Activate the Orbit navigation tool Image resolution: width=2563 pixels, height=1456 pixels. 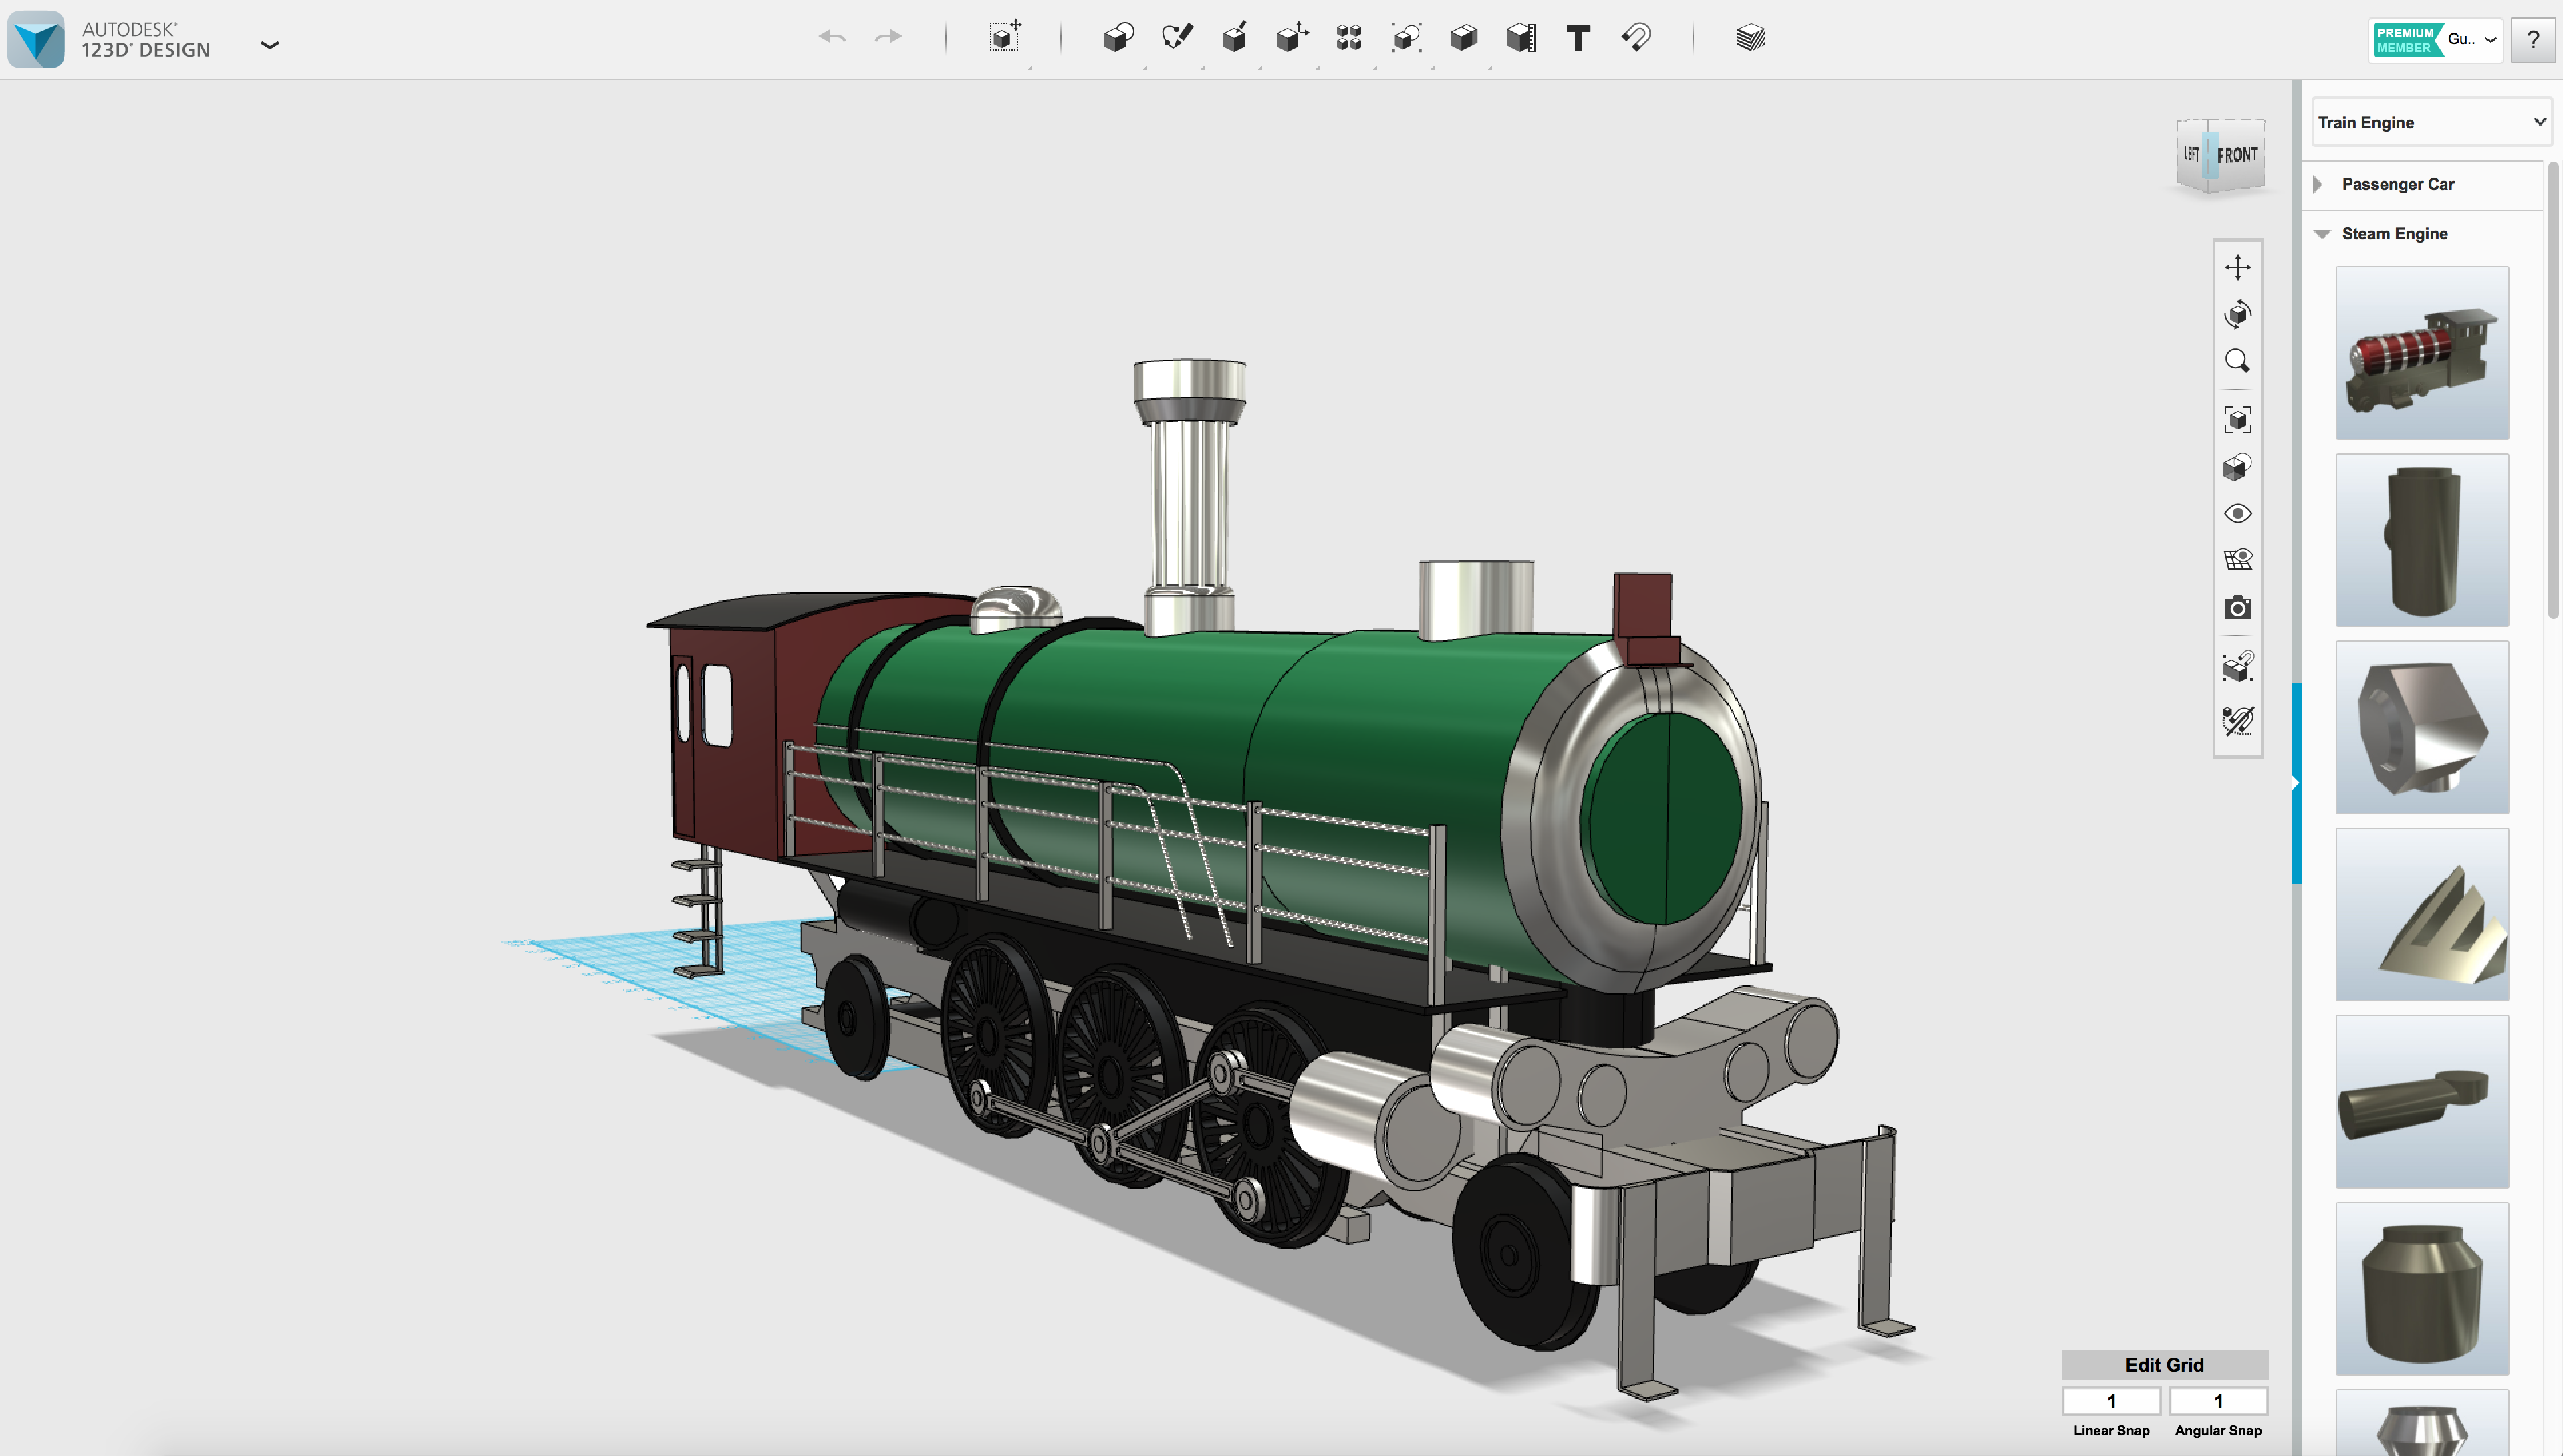2237,314
